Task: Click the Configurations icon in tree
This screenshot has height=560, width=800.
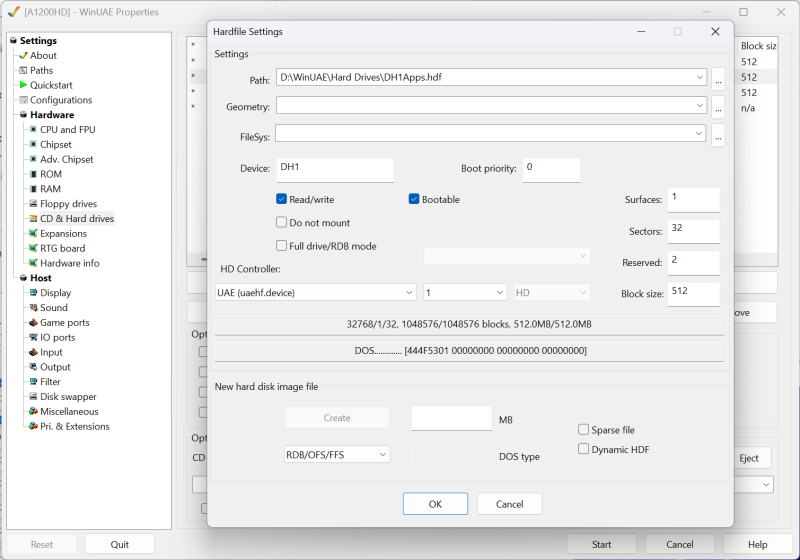Action: click(23, 100)
